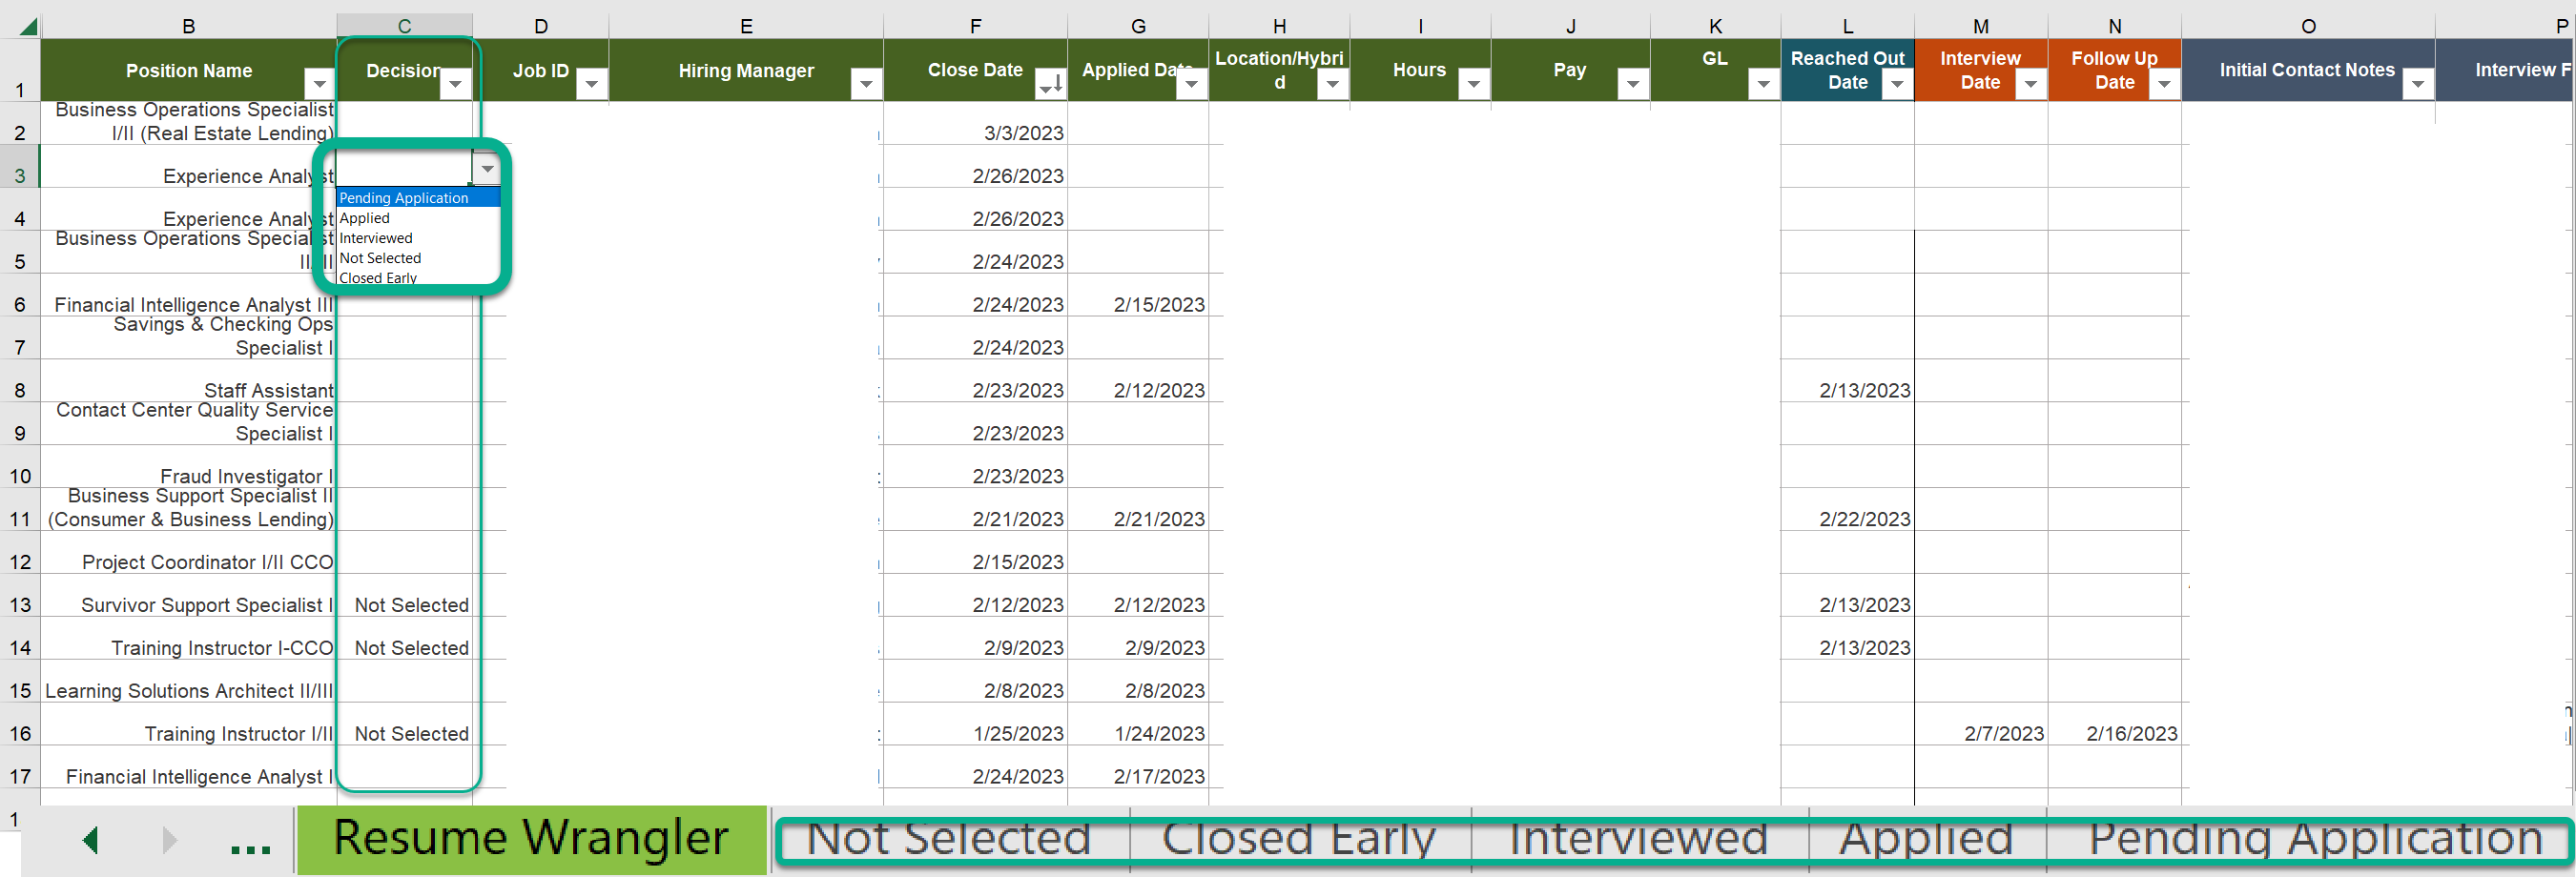Click the follow up date 2/16/2023 cell
The image size is (2576, 877).
pos(2115,725)
